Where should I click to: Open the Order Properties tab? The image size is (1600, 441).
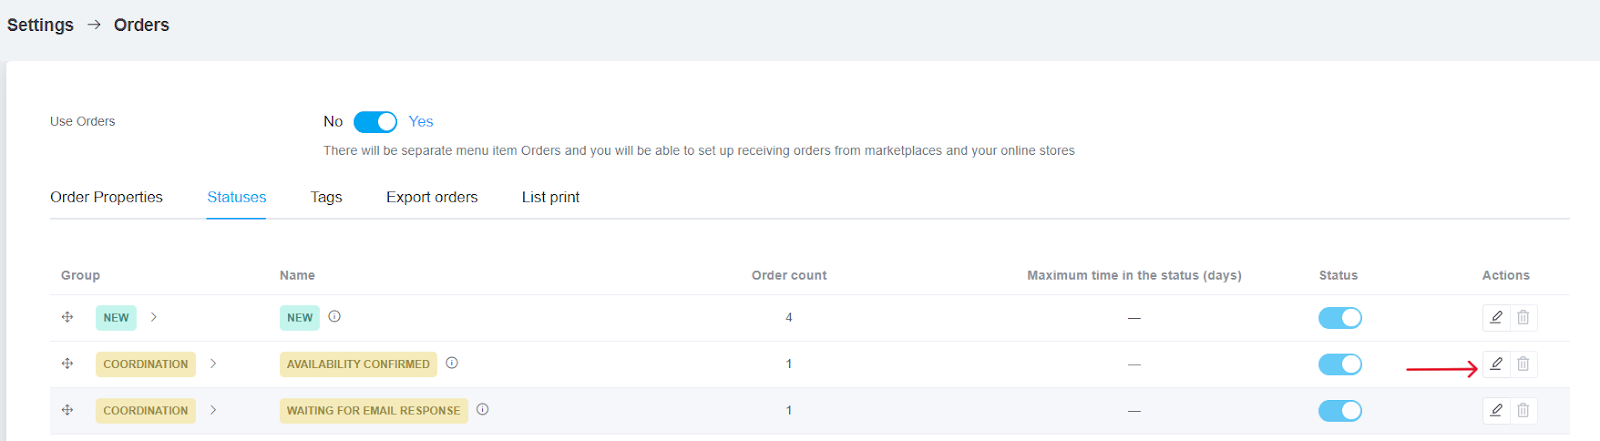tap(106, 197)
